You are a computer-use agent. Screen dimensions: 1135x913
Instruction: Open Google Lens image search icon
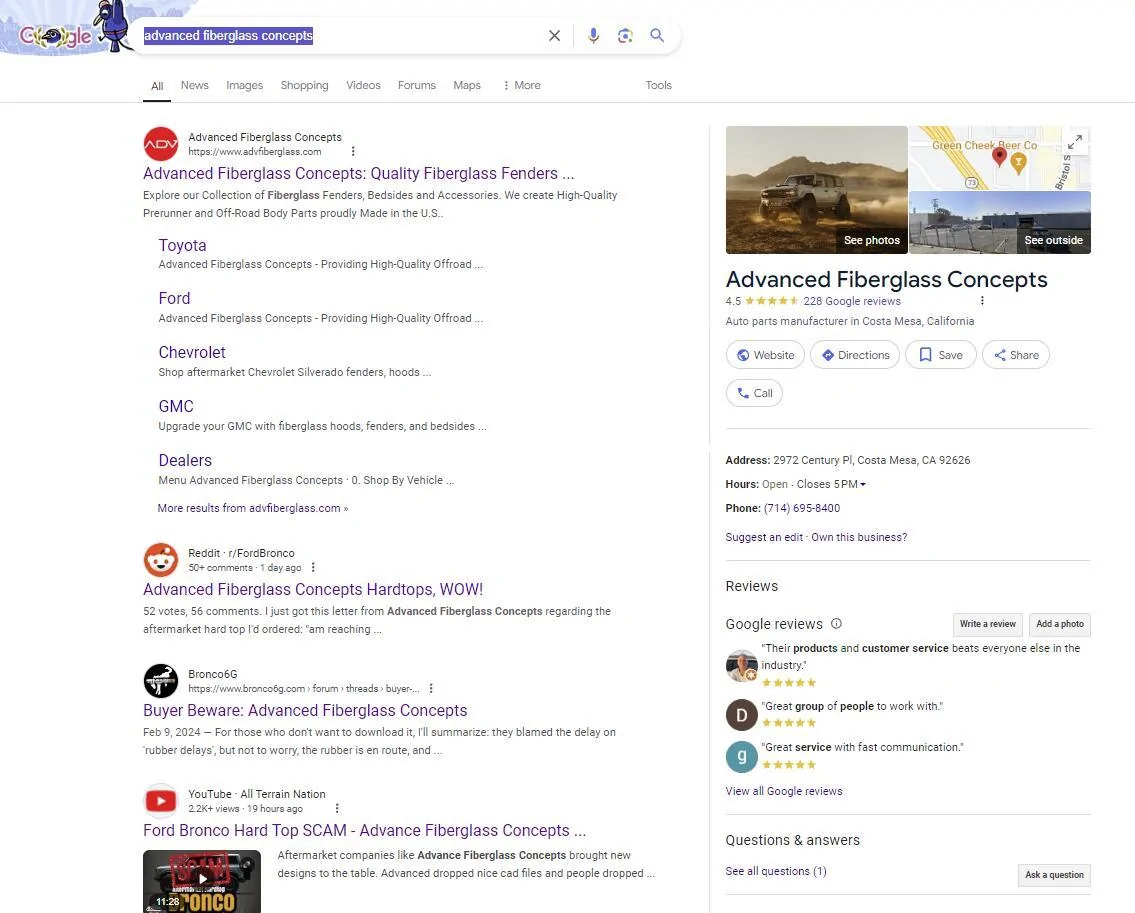[x=625, y=35]
